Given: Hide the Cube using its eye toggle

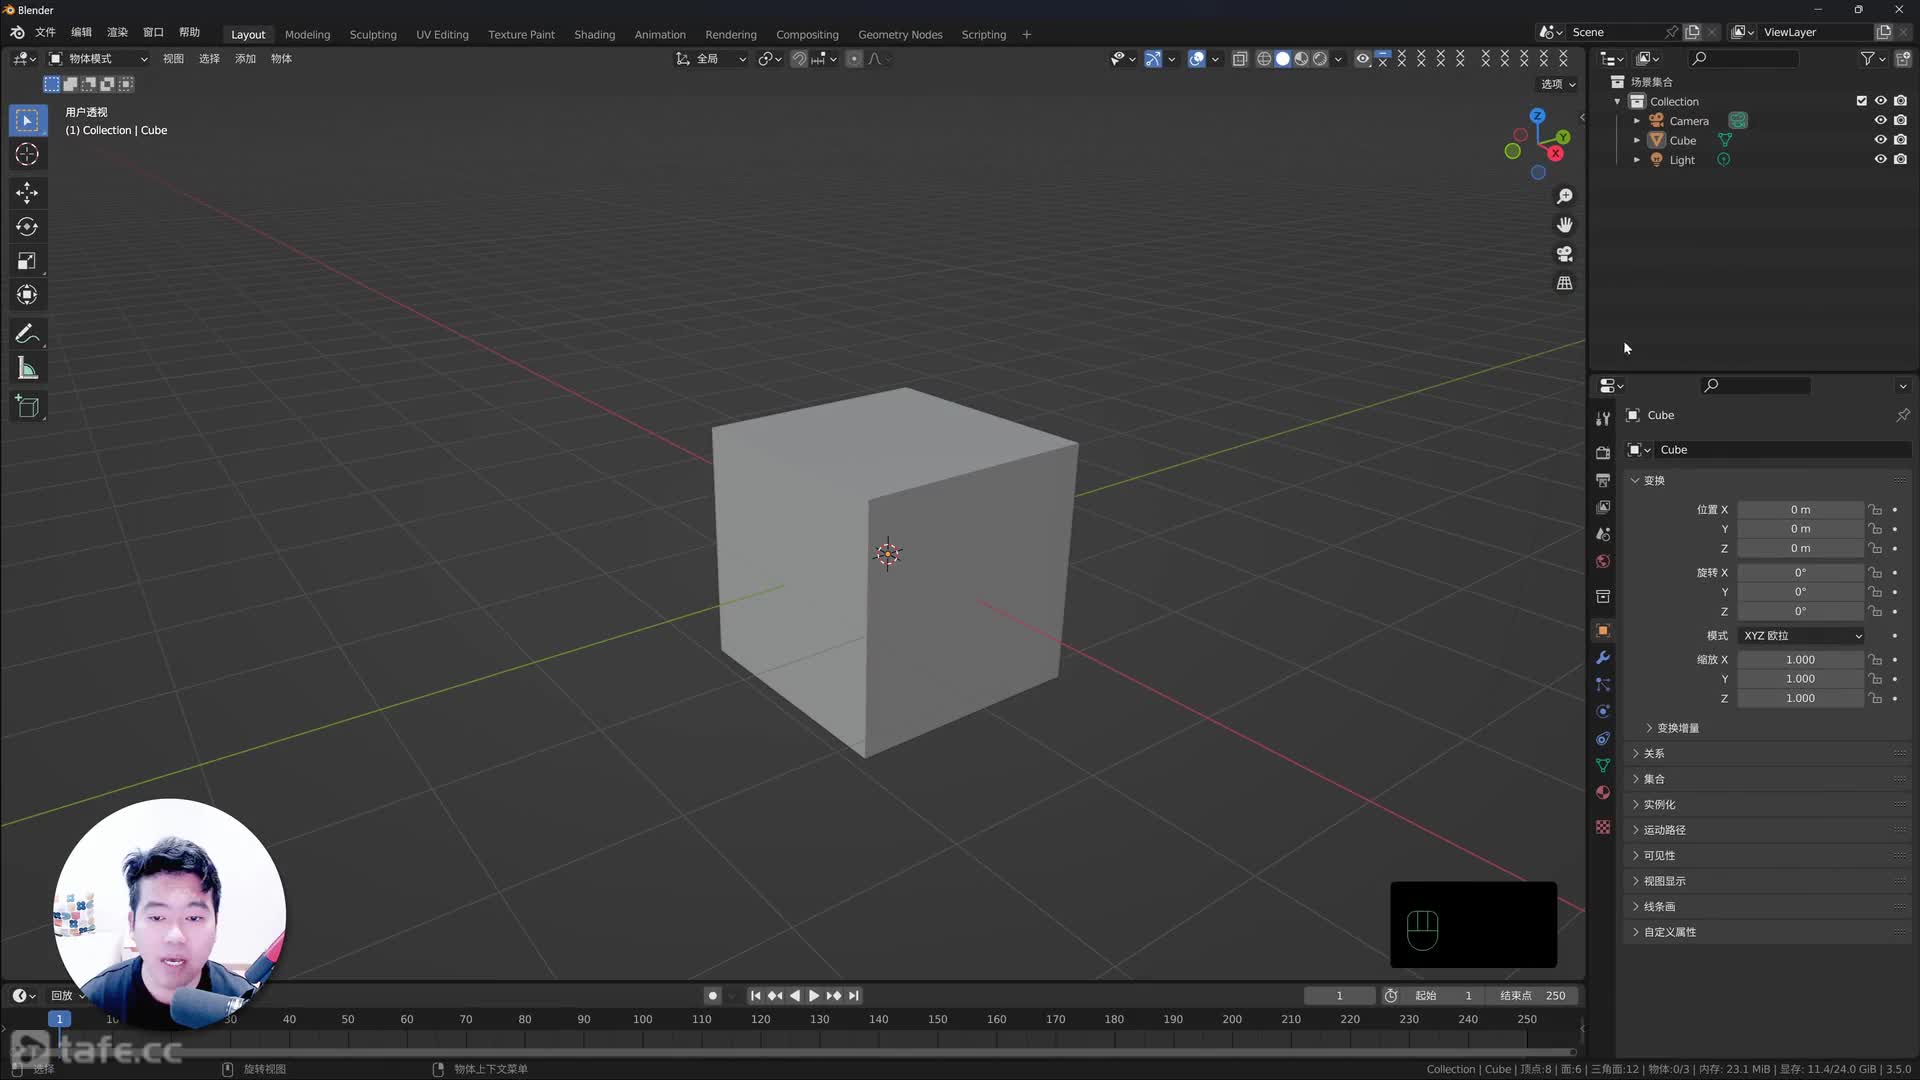Looking at the screenshot, I should click(x=1880, y=139).
